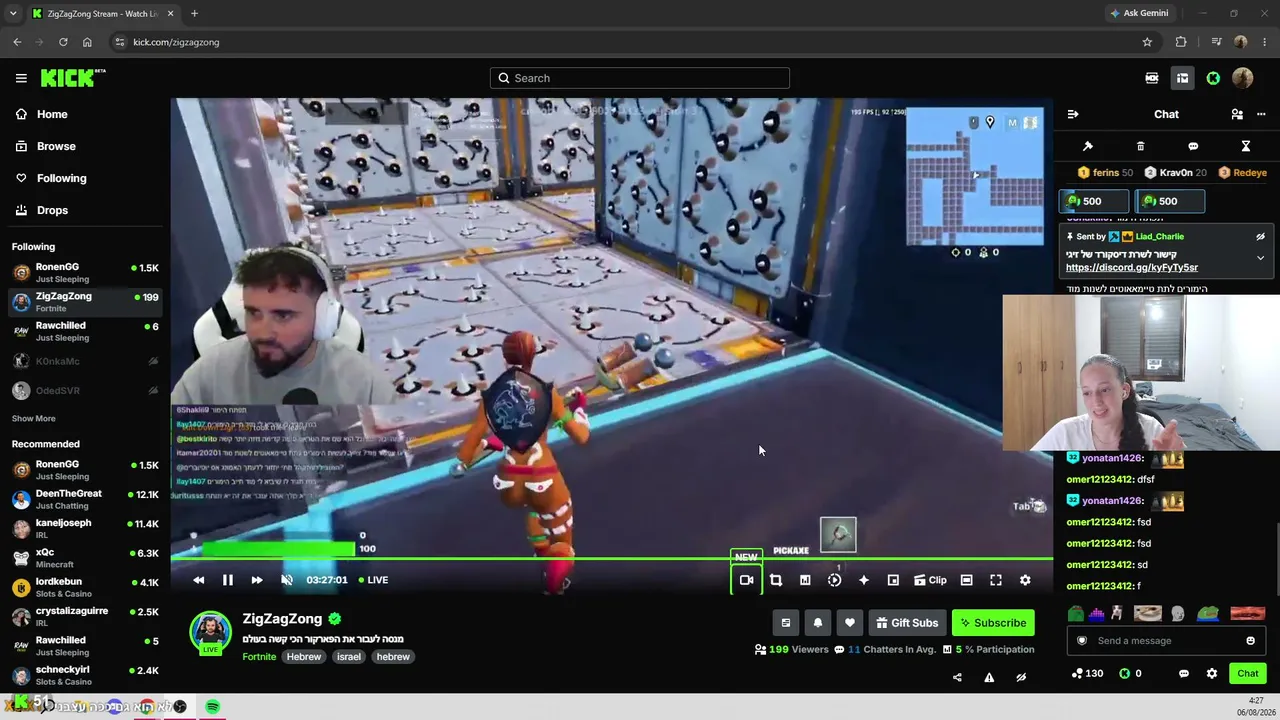Open video player settings gear
The height and width of the screenshot is (720, 1280).
point(1025,580)
